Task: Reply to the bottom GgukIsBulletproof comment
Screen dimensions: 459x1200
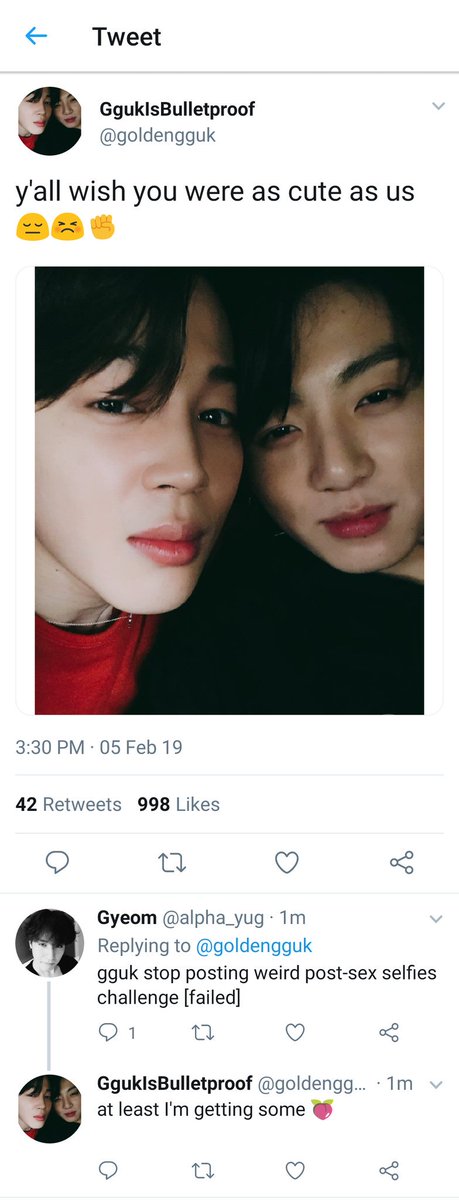Action: pyautogui.click(x=108, y=1169)
